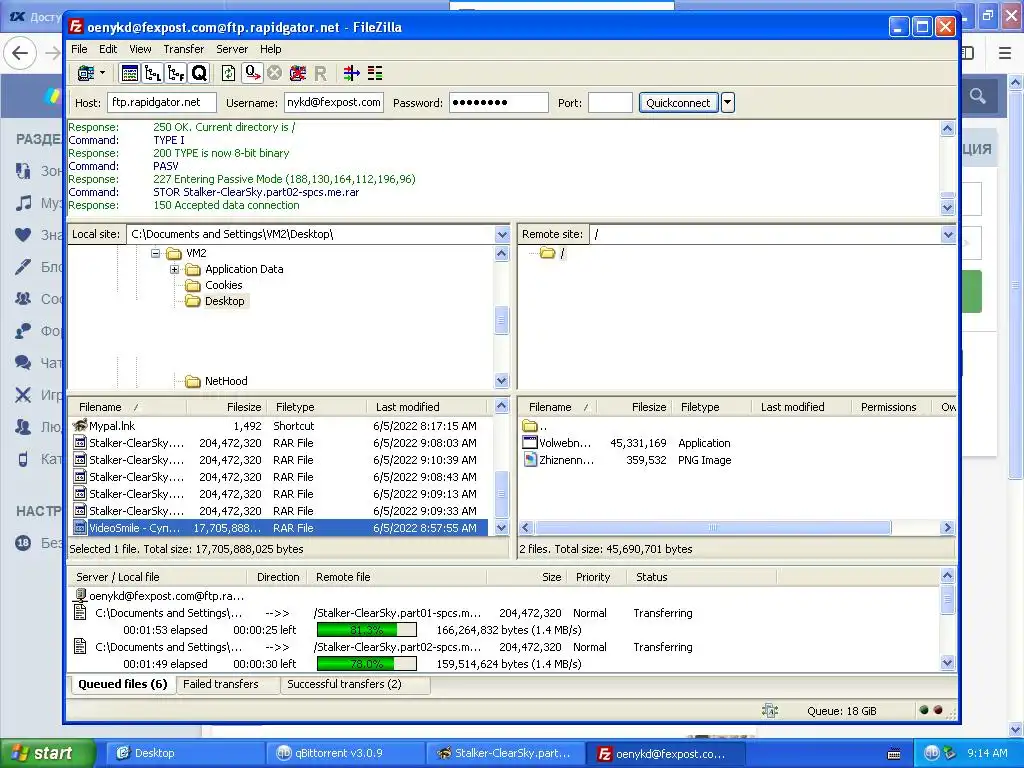
Task: Toggle directory comparison
Action: (375, 73)
